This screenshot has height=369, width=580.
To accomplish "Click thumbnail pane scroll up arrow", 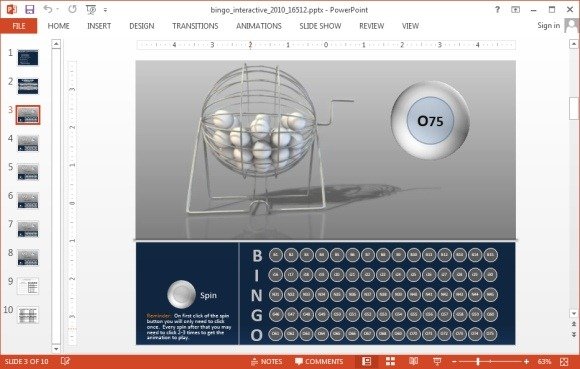I will coord(56,44).
